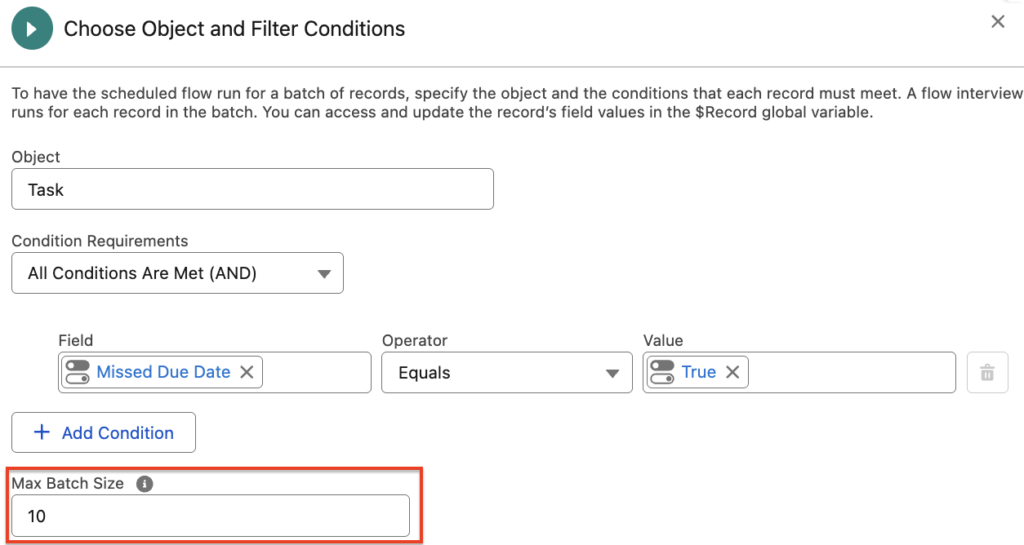Screen dimensions: 1024x545
Task: Open the Condition Requirements dropdown
Action: pyautogui.click(x=177, y=273)
